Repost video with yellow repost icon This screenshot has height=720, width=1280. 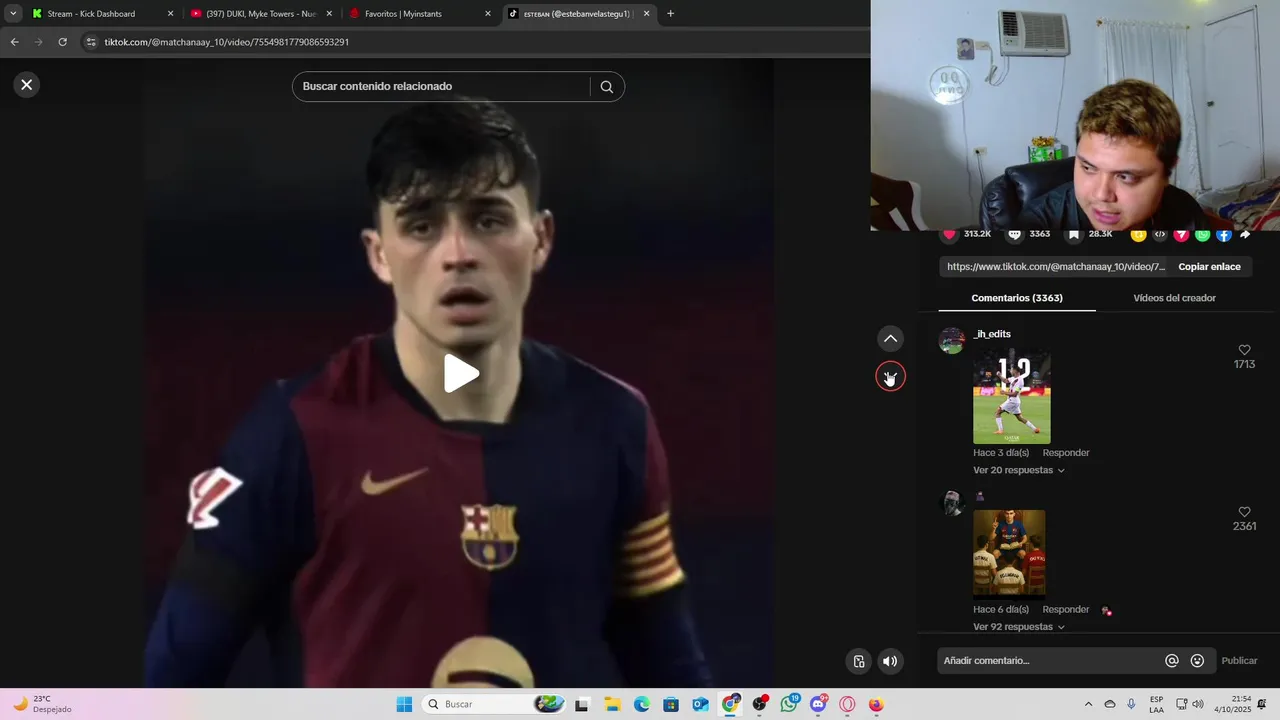pyautogui.click(x=1138, y=235)
